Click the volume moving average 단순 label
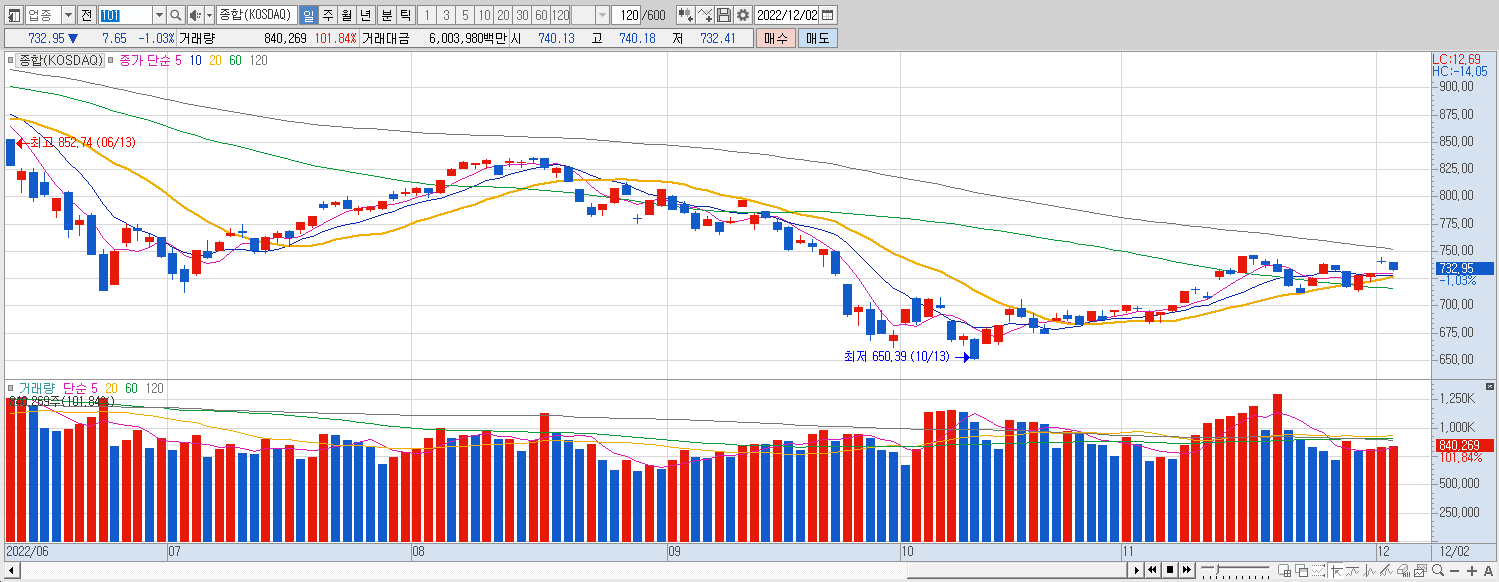The width and height of the screenshot is (1499, 582). [x=75, y=388]
